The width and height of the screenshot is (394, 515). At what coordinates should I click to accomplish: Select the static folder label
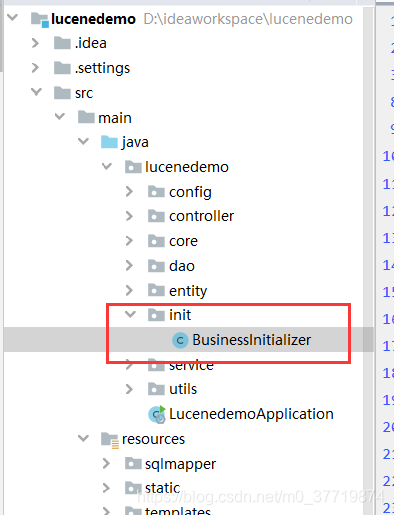tap(162, 488)
